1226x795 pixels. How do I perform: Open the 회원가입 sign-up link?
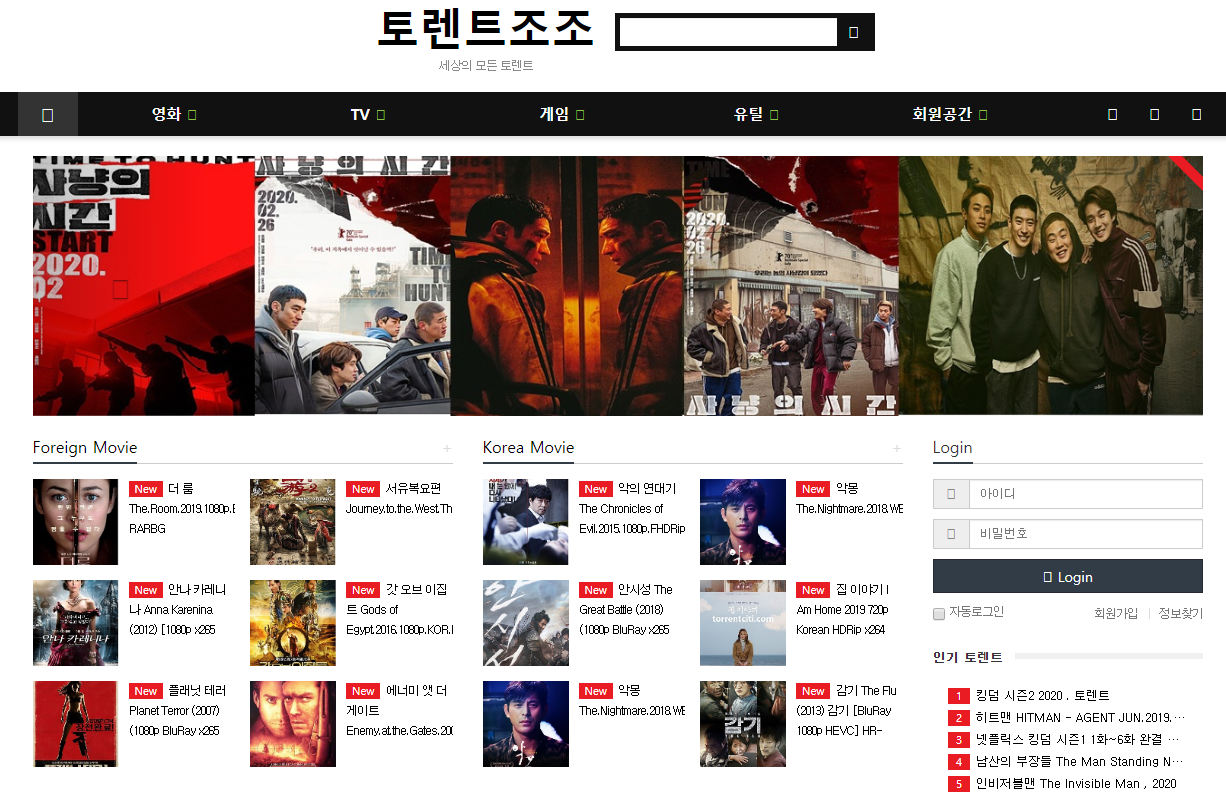pos(1116,614)
